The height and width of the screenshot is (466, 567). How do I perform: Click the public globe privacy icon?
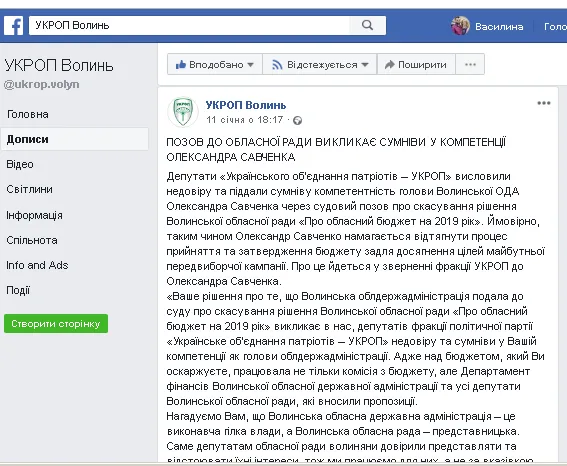tap(297, 120)
